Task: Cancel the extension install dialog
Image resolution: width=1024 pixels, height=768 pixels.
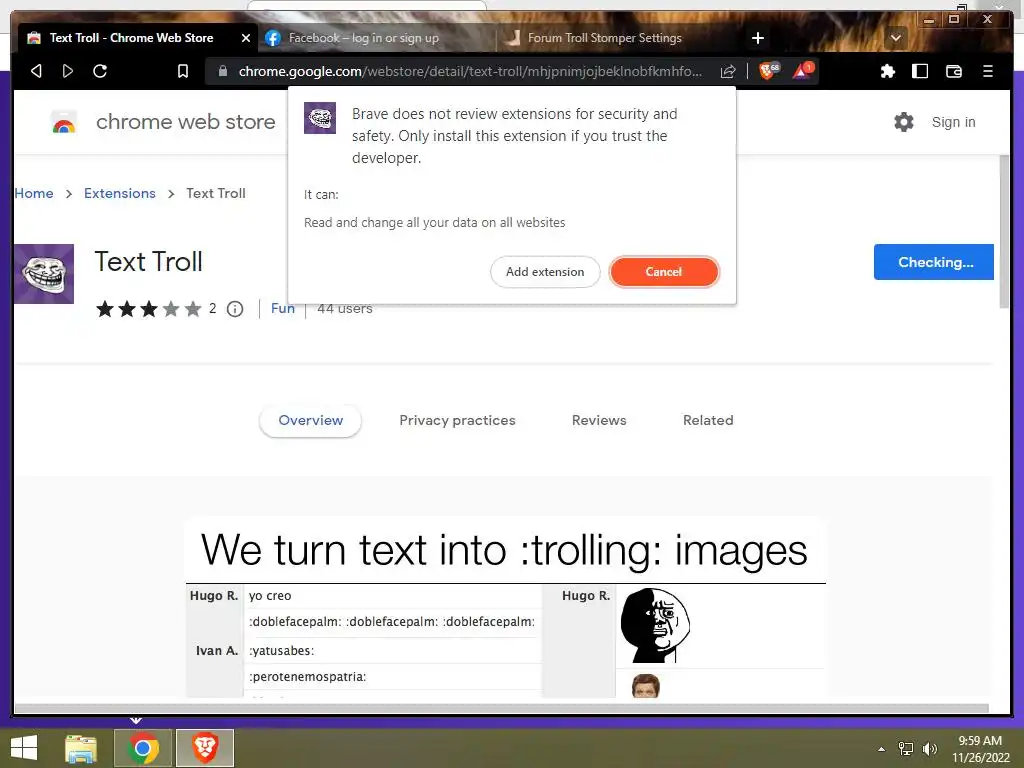Action: pos(664,272)
